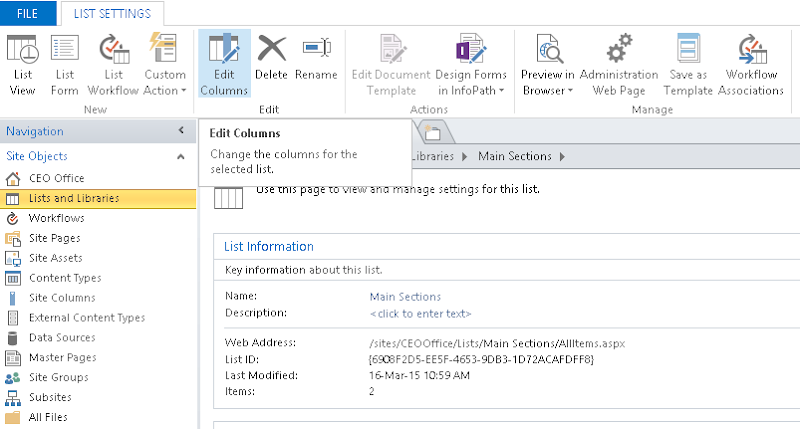This screenshot has width=800, height=429.
Task: Click the List Workflow icon
Action: coord(114,49)
